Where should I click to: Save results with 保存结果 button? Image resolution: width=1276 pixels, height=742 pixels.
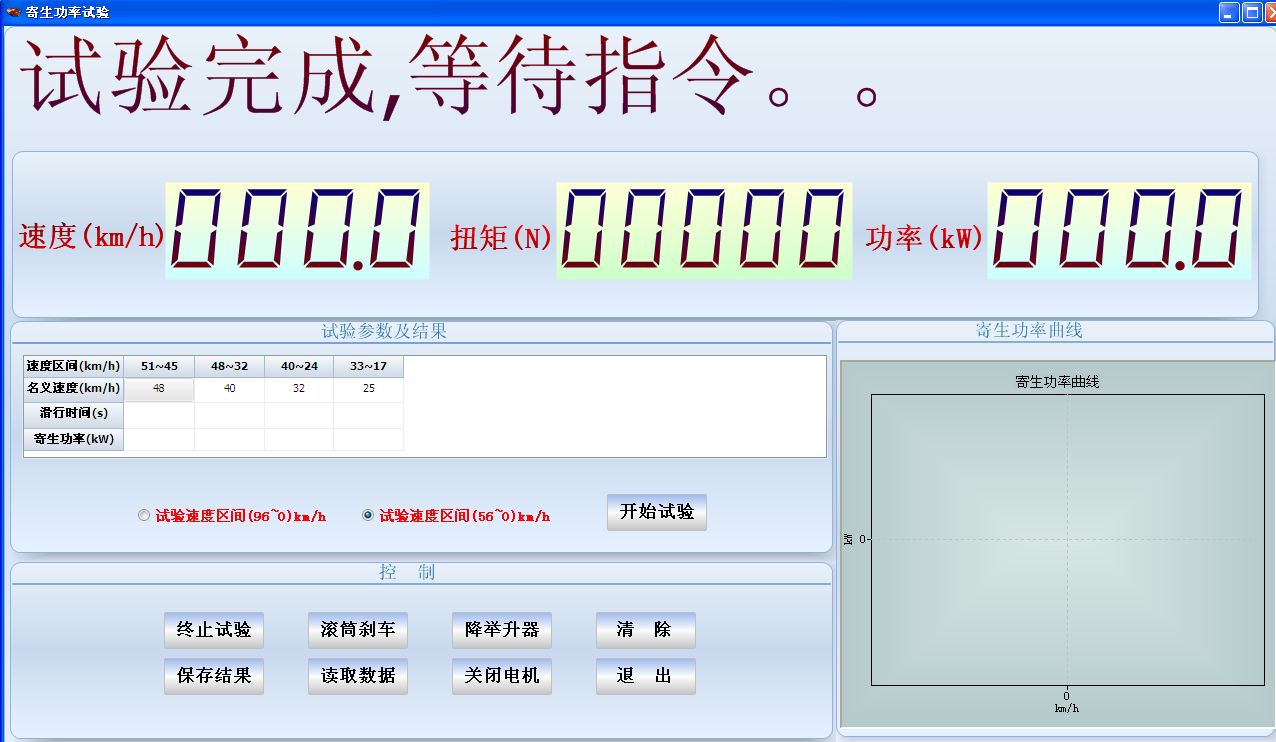213,676
